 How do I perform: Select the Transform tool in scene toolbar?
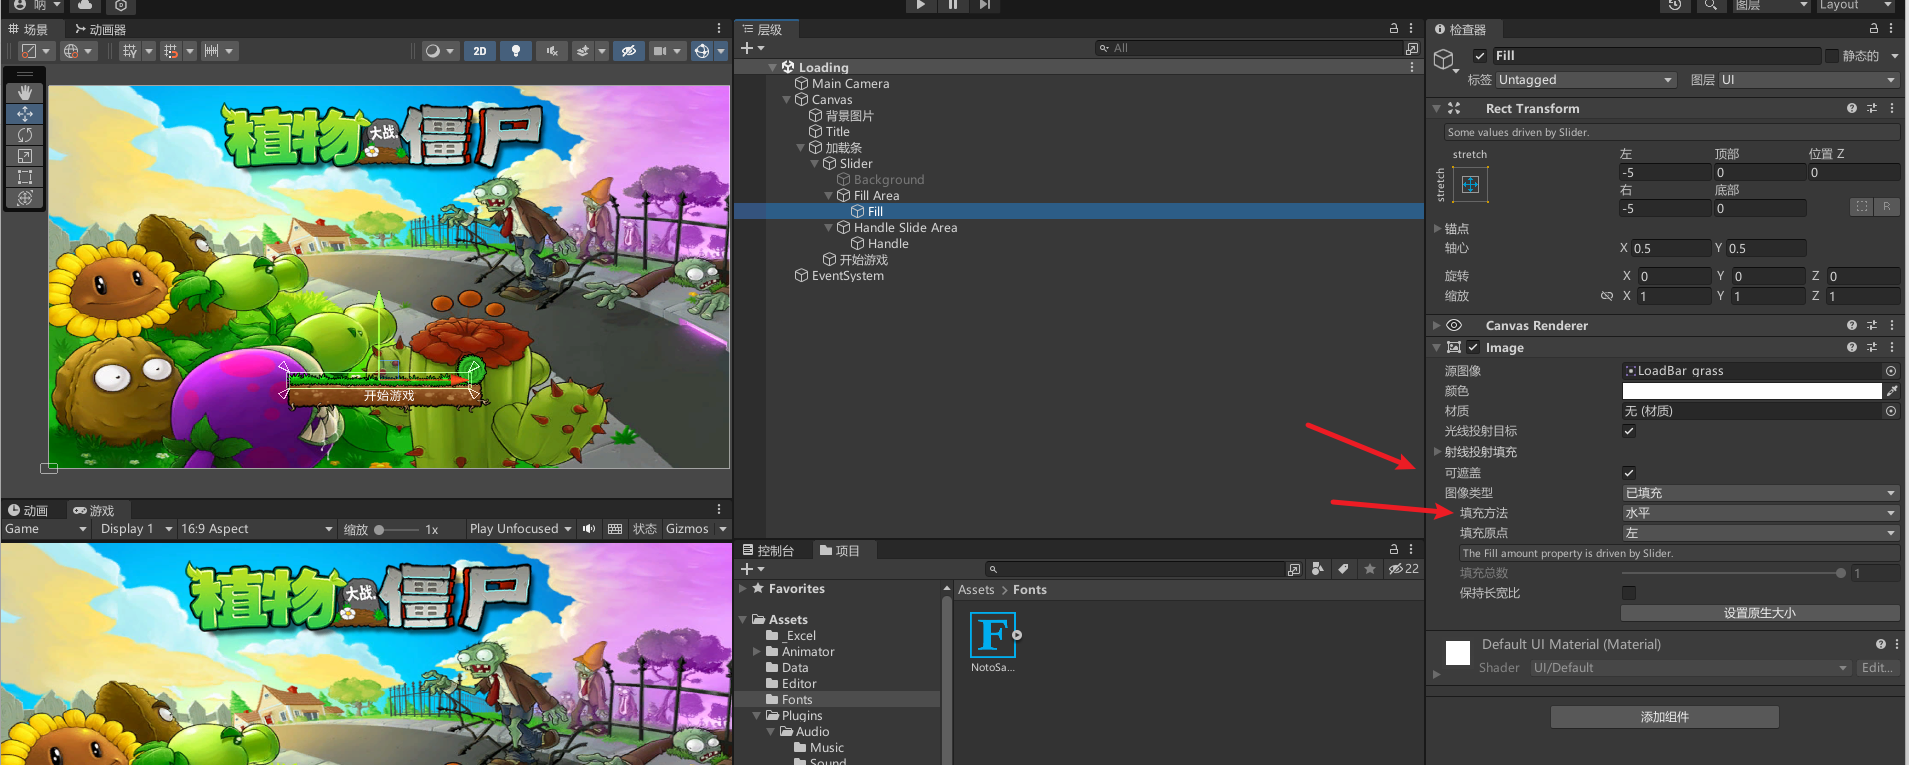25,198
